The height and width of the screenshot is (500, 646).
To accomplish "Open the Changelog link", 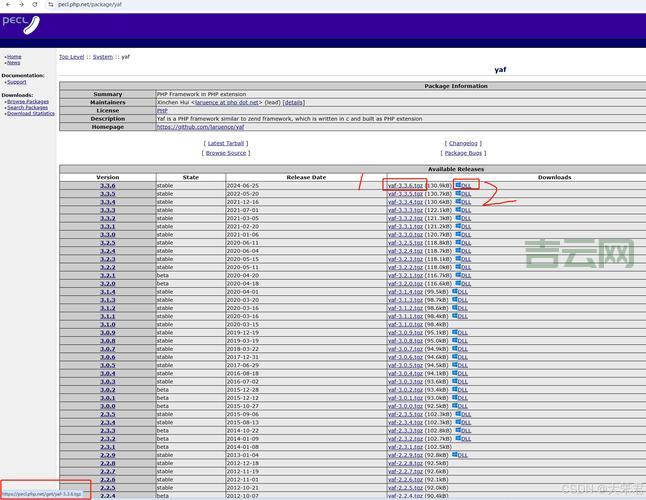I will coord(462,144).
